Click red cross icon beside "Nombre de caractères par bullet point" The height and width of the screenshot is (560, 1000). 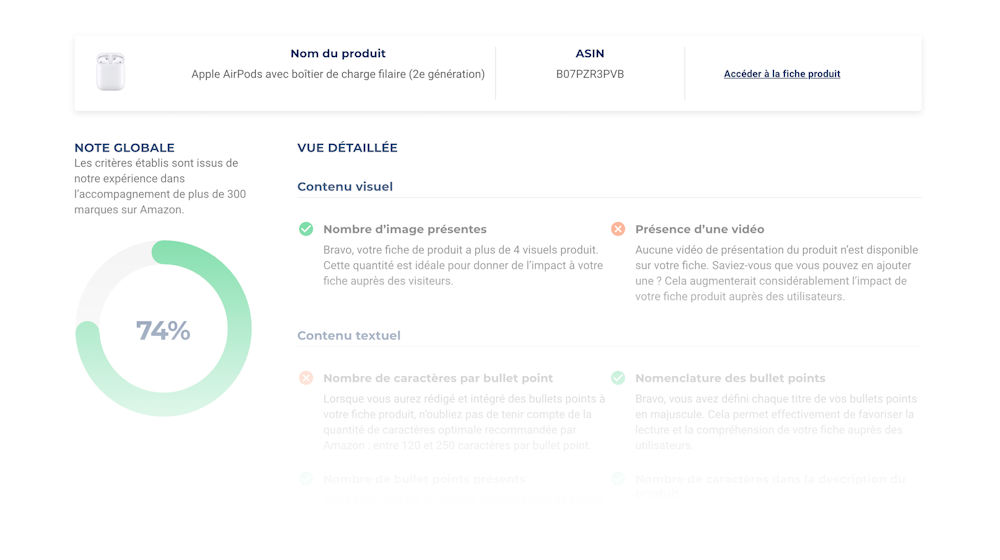click(306, 378)
